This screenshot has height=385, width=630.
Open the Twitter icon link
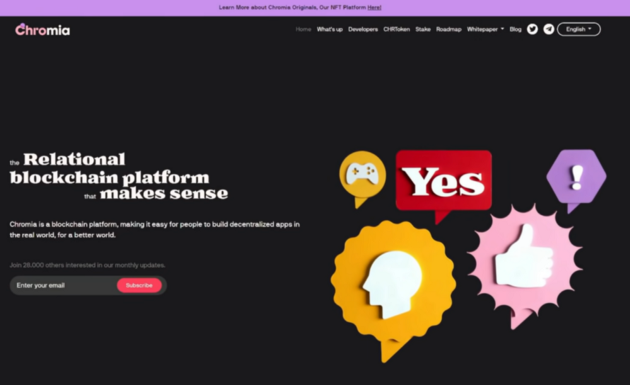(x=532, y=29)
